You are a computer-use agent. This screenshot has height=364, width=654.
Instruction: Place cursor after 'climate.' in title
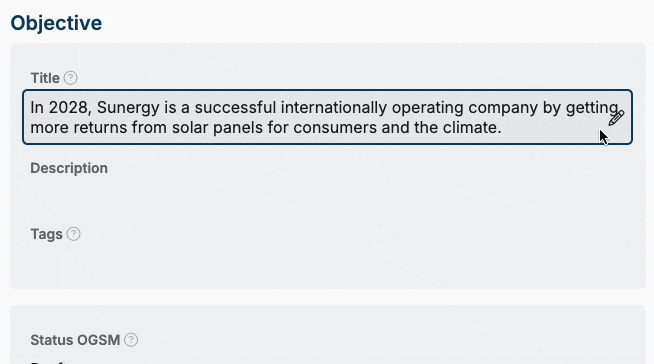(x=502, y=128)
